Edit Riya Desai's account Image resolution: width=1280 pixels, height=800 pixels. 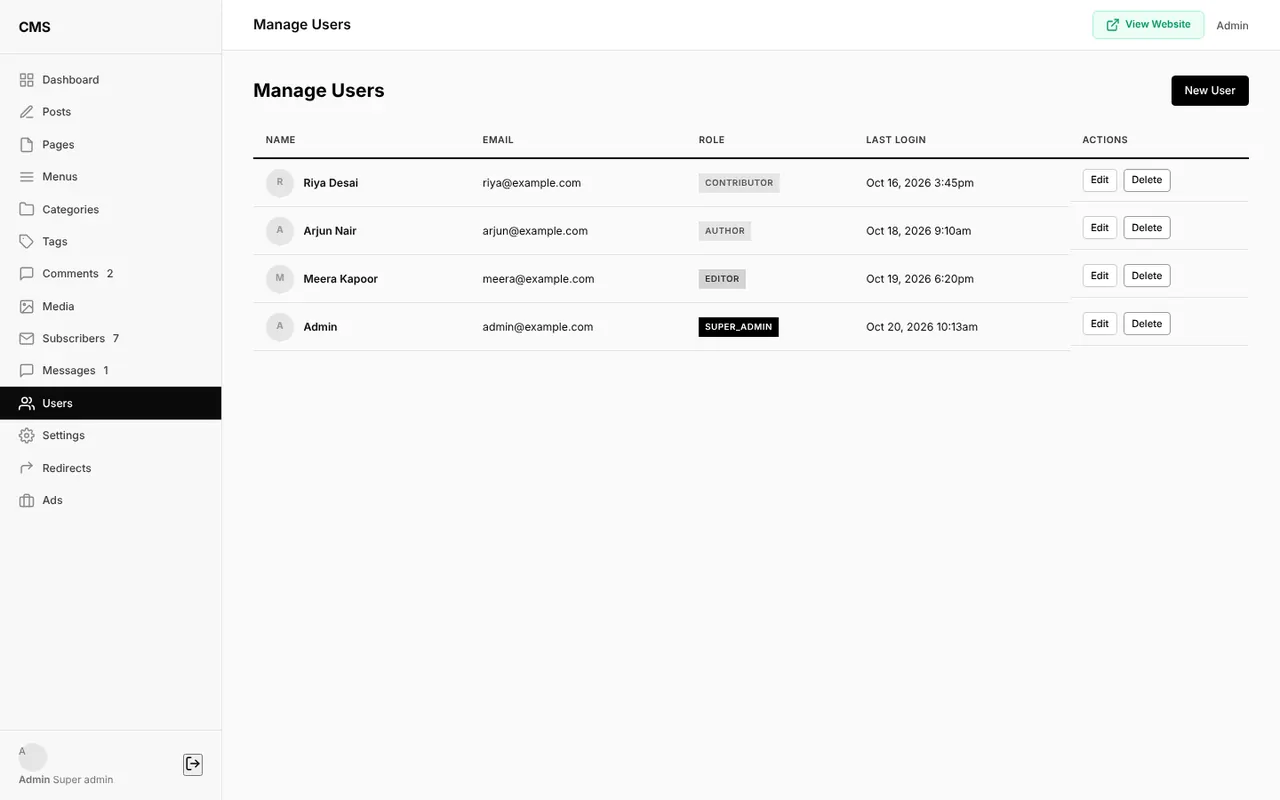(1100, 180)
